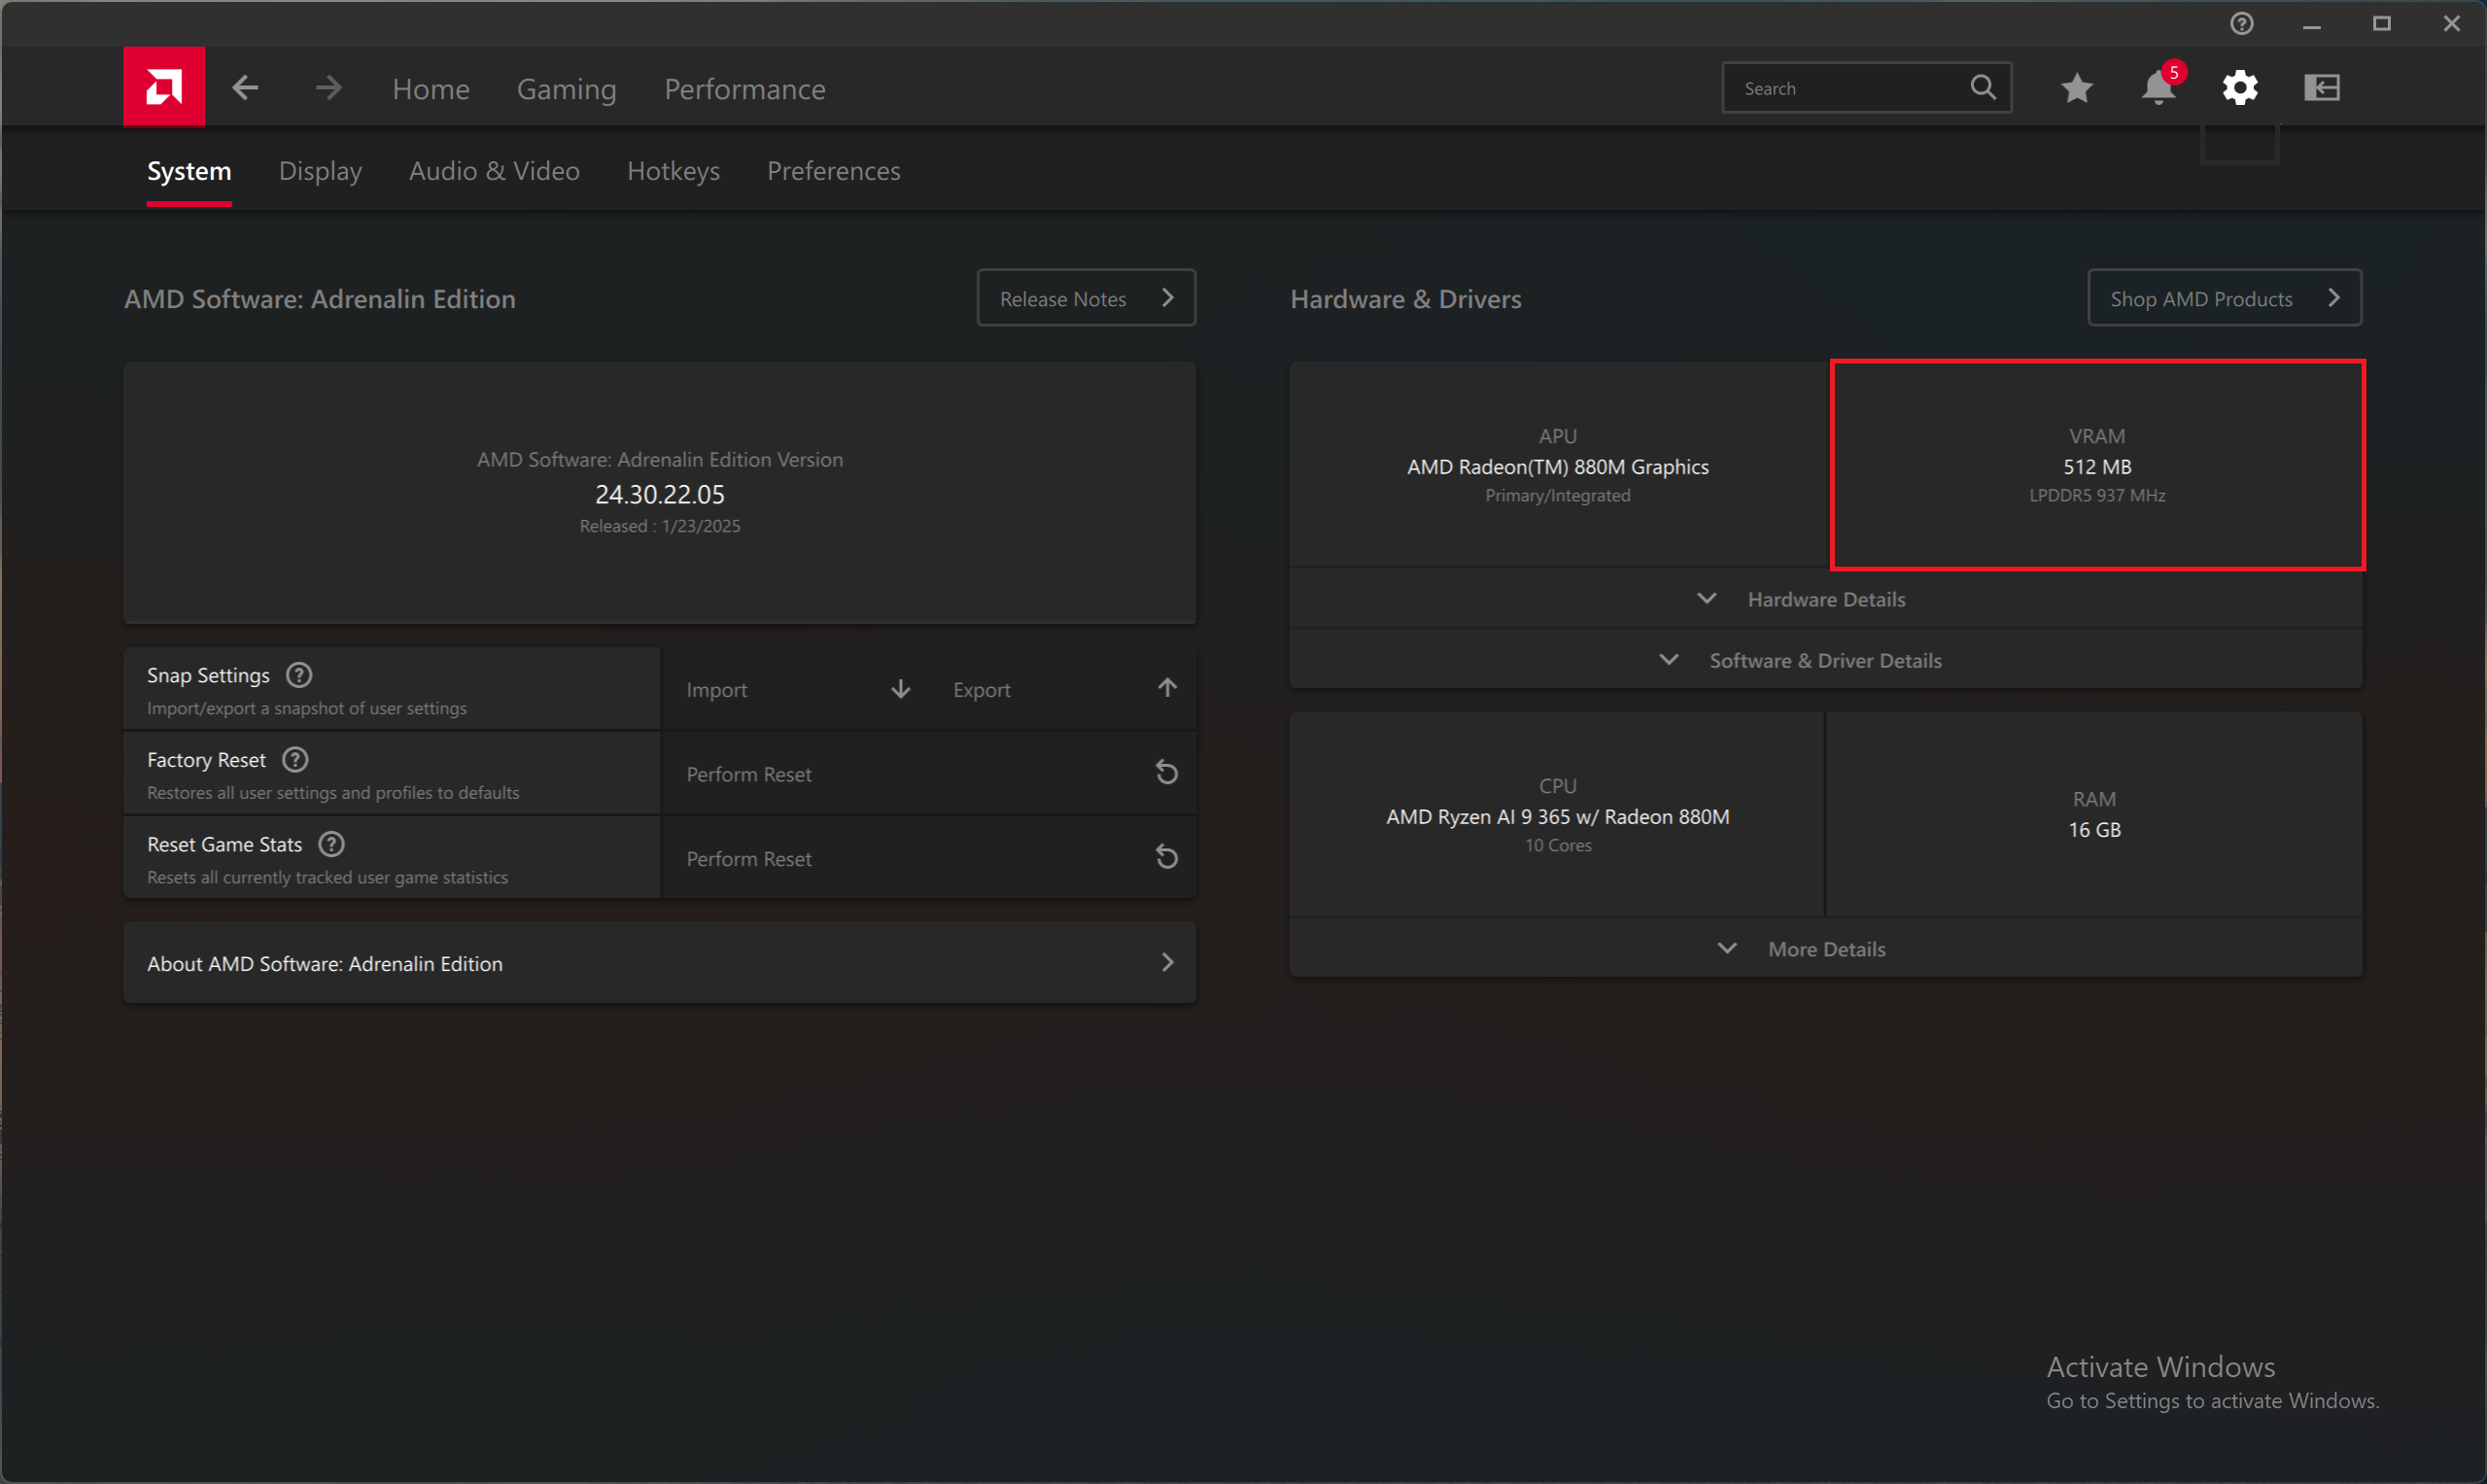Click the search magnifier icon
Screen dimensions: 2487x1484
click(x=1983, y=88)
